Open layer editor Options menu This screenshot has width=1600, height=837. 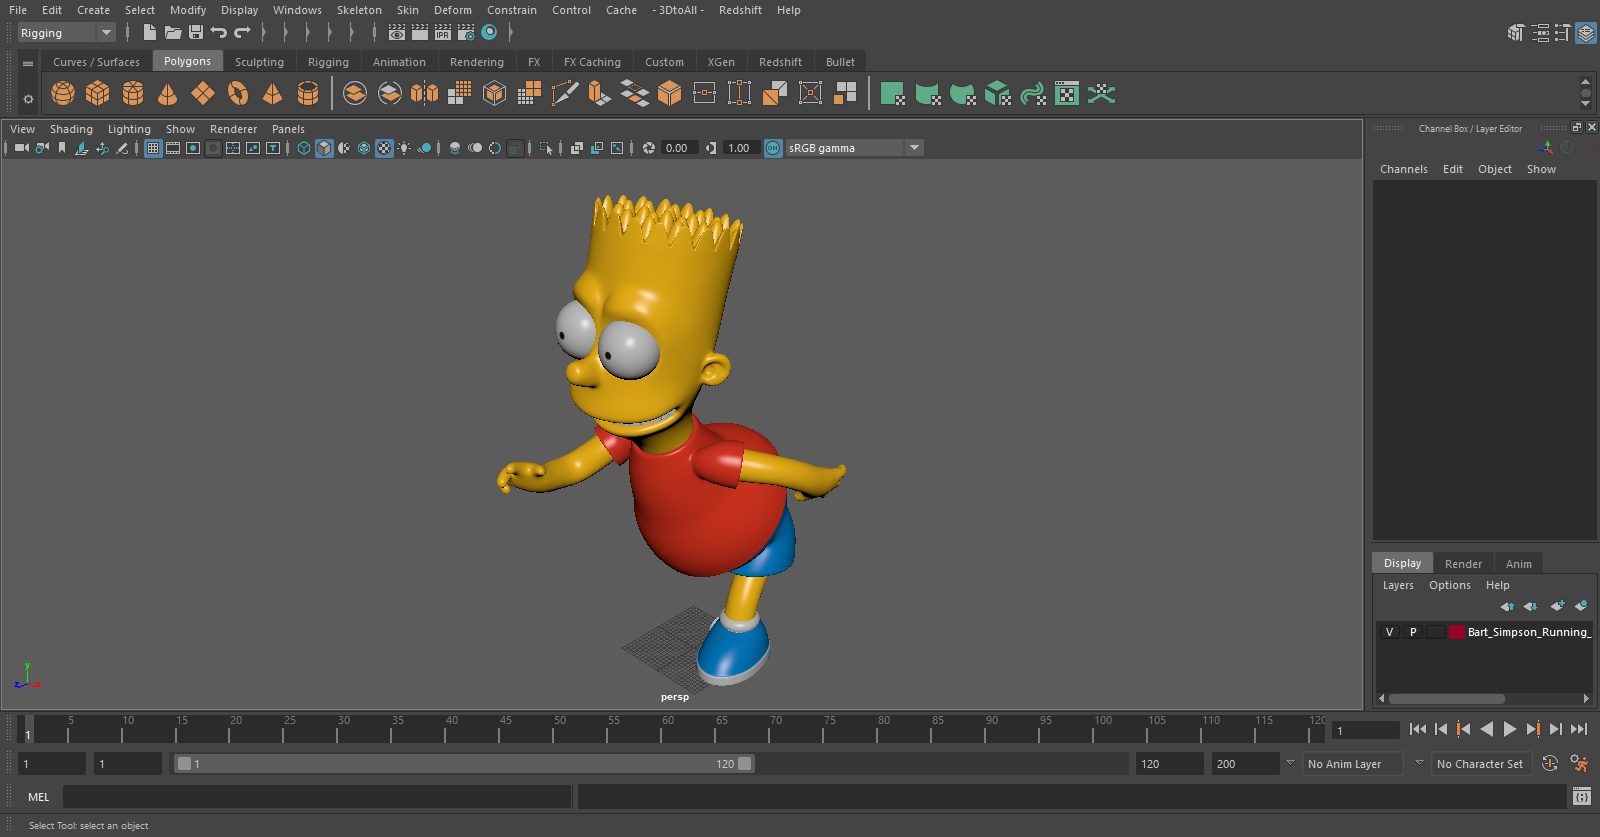click(x=1449, y=585)
